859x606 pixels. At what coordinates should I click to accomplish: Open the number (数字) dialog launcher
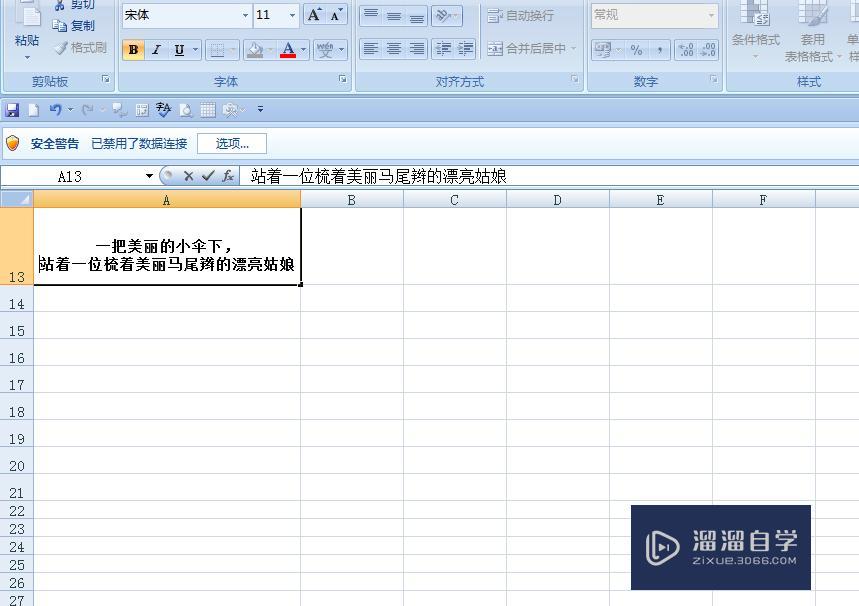714,79
